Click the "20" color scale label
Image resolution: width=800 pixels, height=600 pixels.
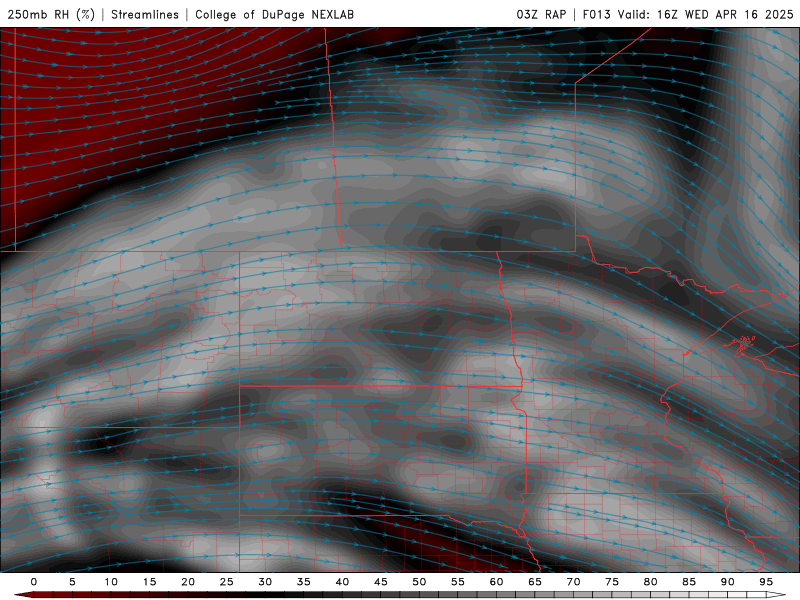(x=188, y=582)
